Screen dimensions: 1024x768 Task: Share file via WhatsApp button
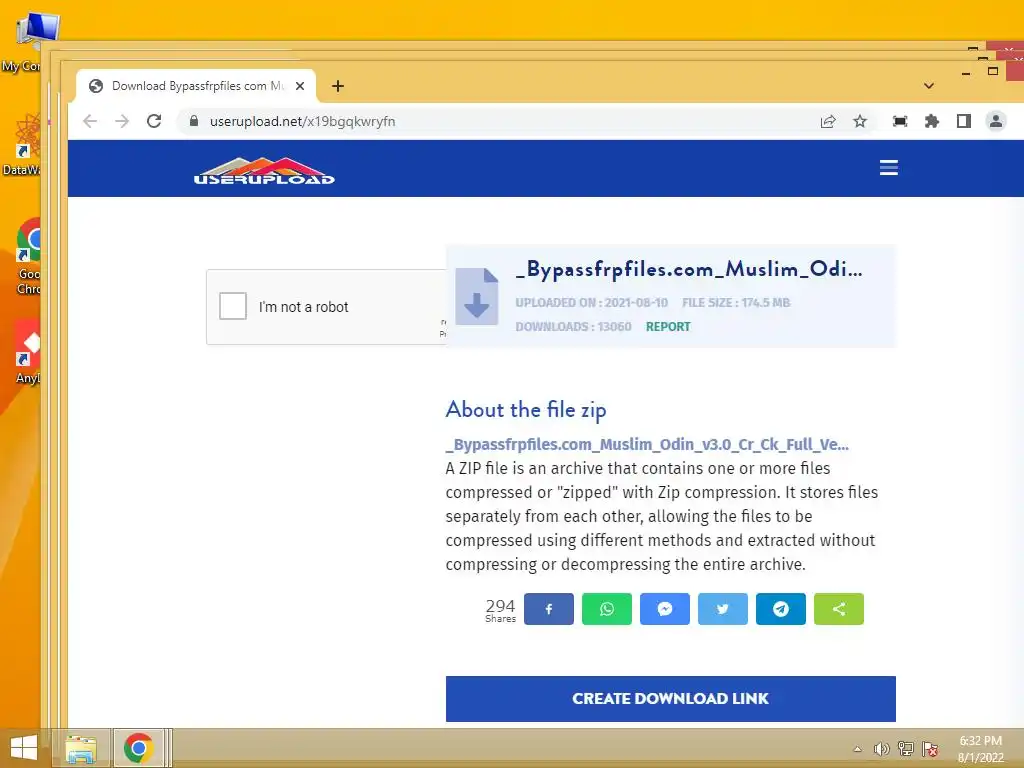[607, 609]
